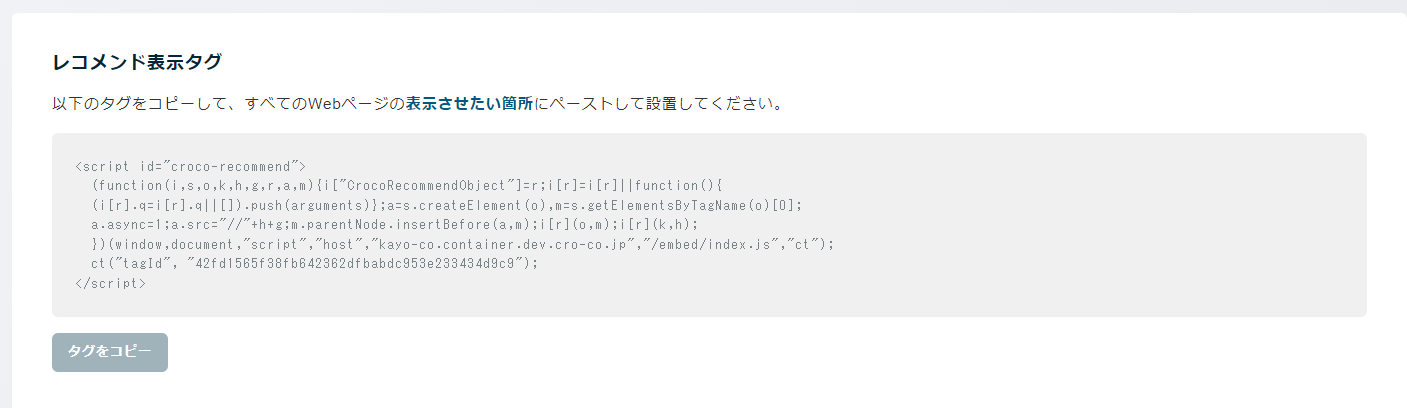Click the closing </script> tag line

[x=110, y=283]
